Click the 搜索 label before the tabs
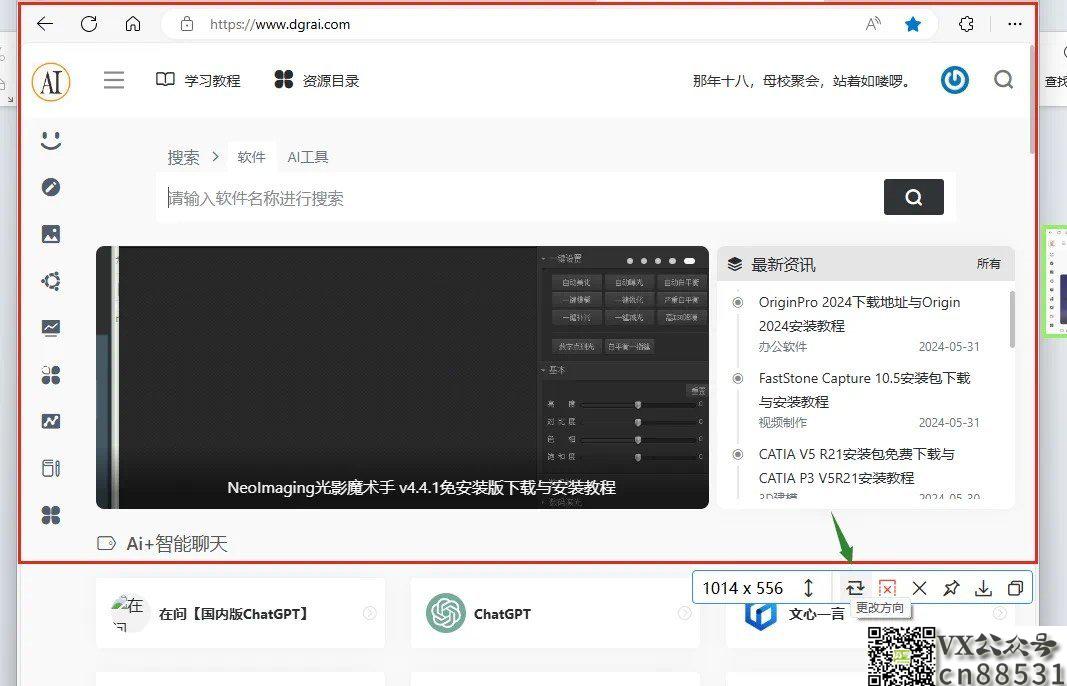Viewport: 1067px width, 686px height. click(x=184, y=157)
